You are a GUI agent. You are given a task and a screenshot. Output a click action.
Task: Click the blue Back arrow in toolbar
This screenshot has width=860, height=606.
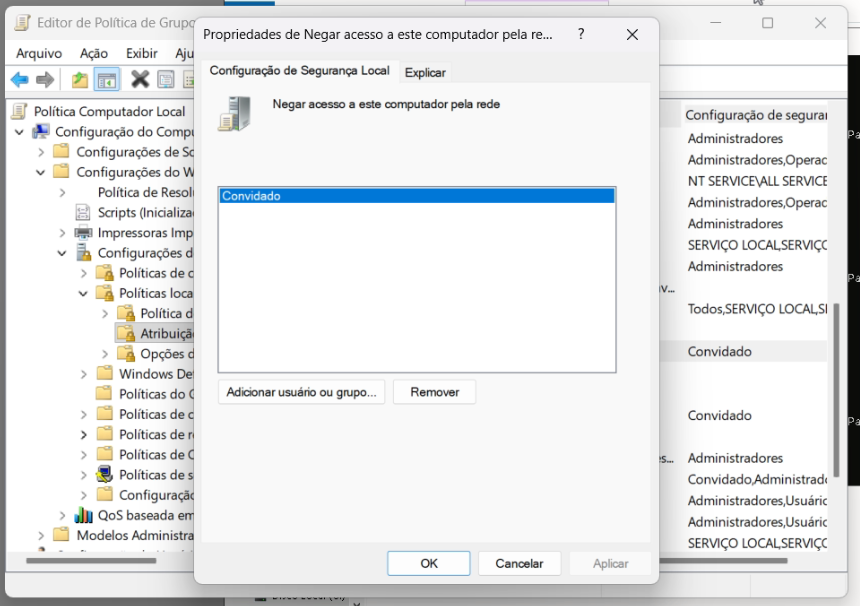[x=19, y=79]
